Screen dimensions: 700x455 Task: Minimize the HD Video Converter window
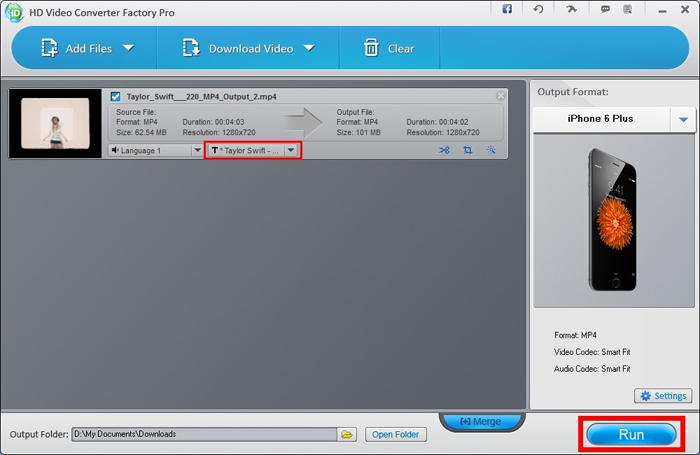tap(662, 11)
